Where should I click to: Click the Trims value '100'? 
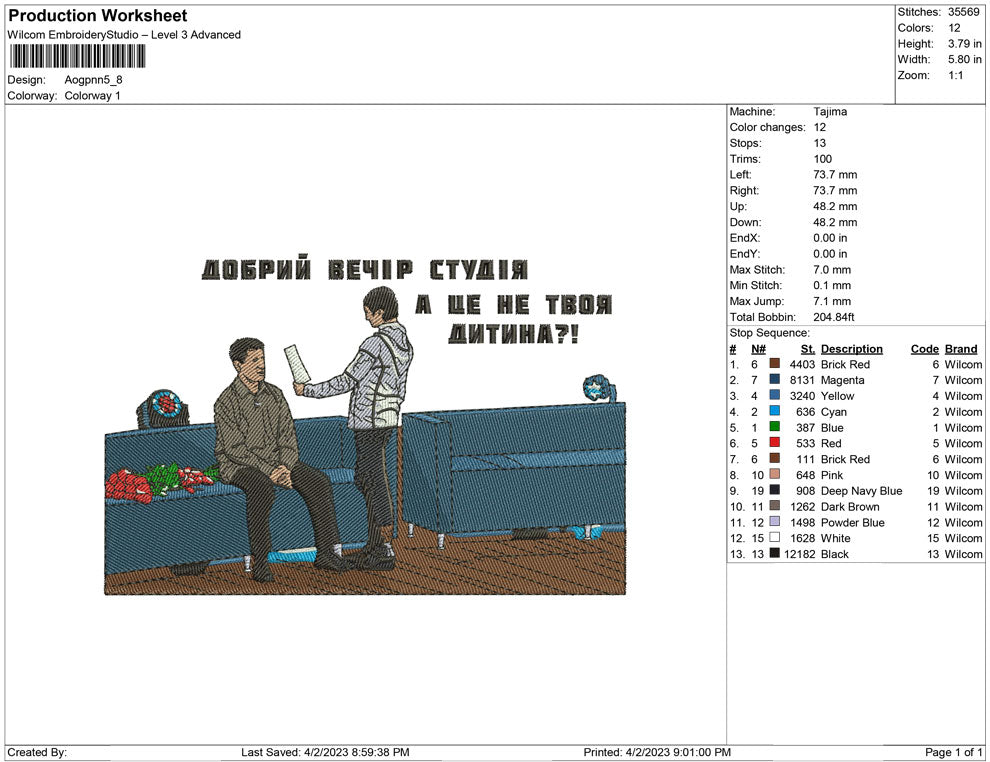tap(822, 158)
